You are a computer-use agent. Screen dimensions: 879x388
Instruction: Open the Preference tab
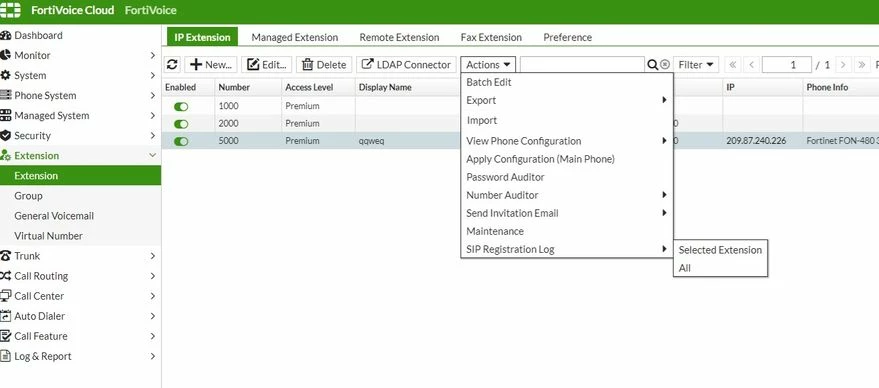coord(567,38)
